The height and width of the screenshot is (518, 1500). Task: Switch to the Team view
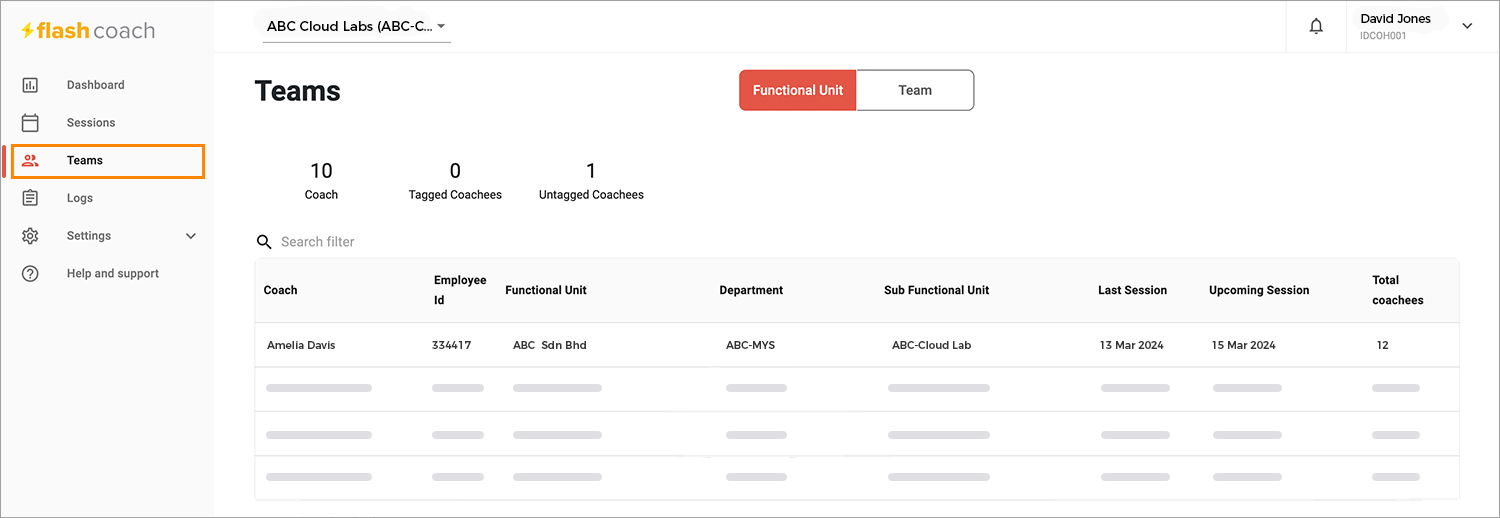click(x=915, y=90)
